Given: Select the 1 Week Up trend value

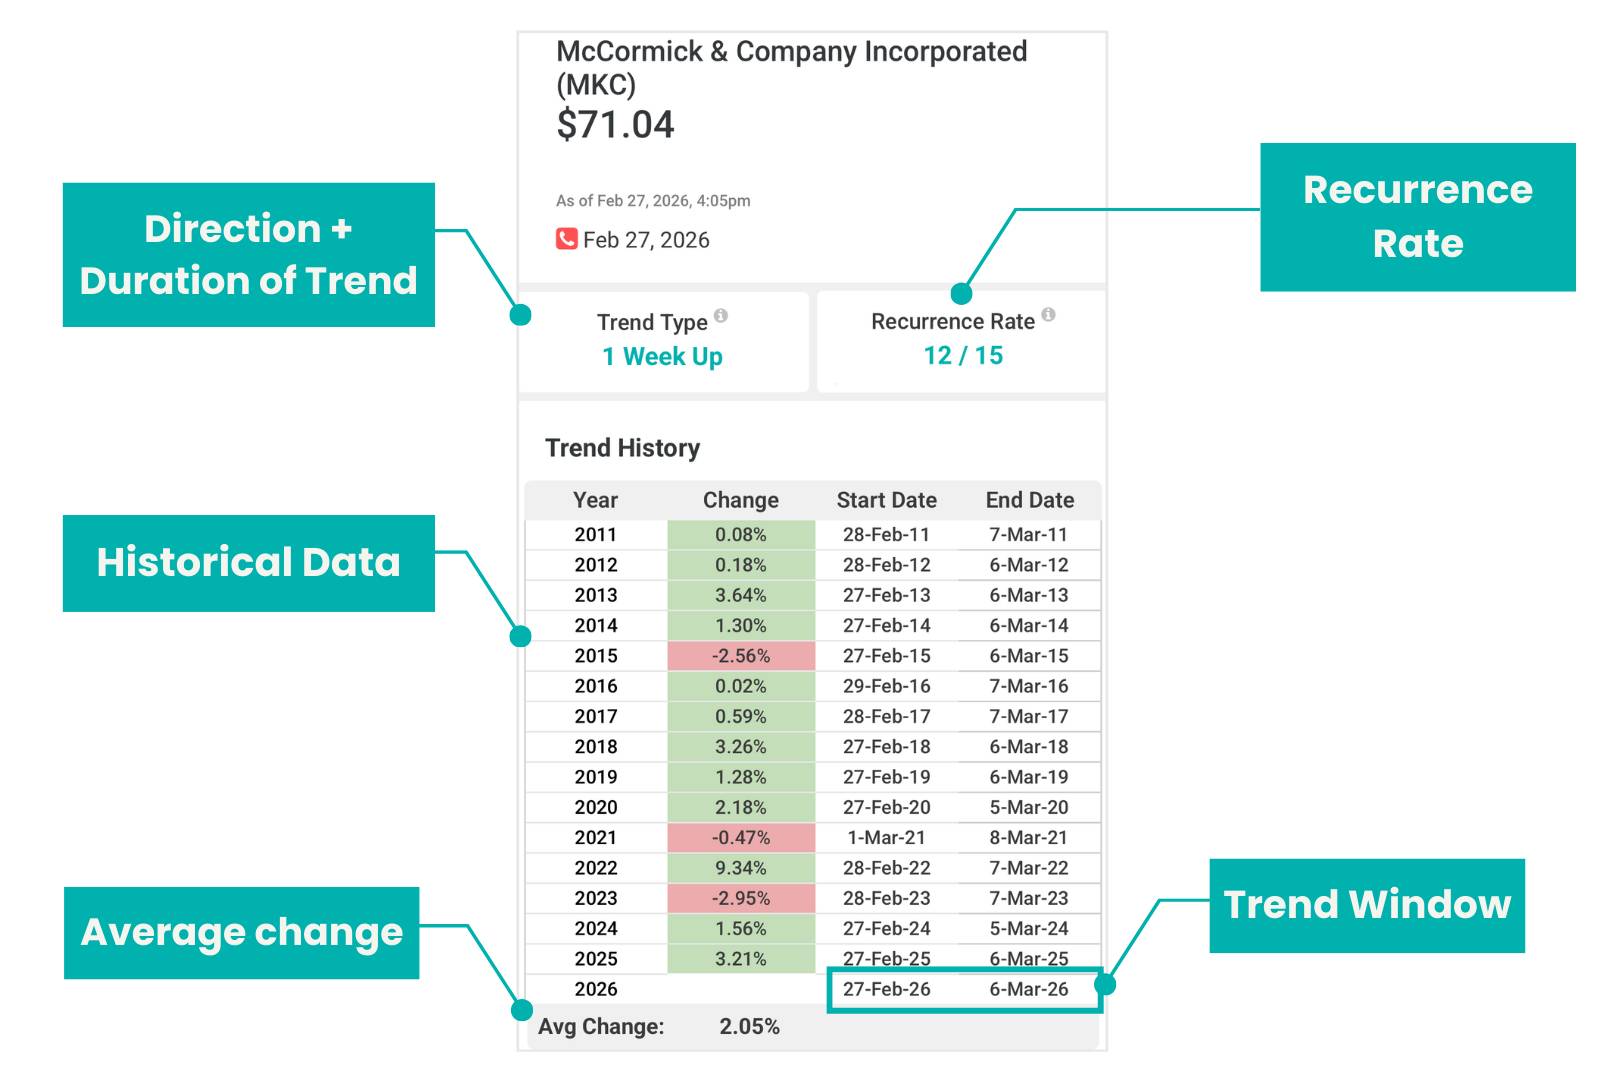Looking at the screenshot, I should (662, 356).
